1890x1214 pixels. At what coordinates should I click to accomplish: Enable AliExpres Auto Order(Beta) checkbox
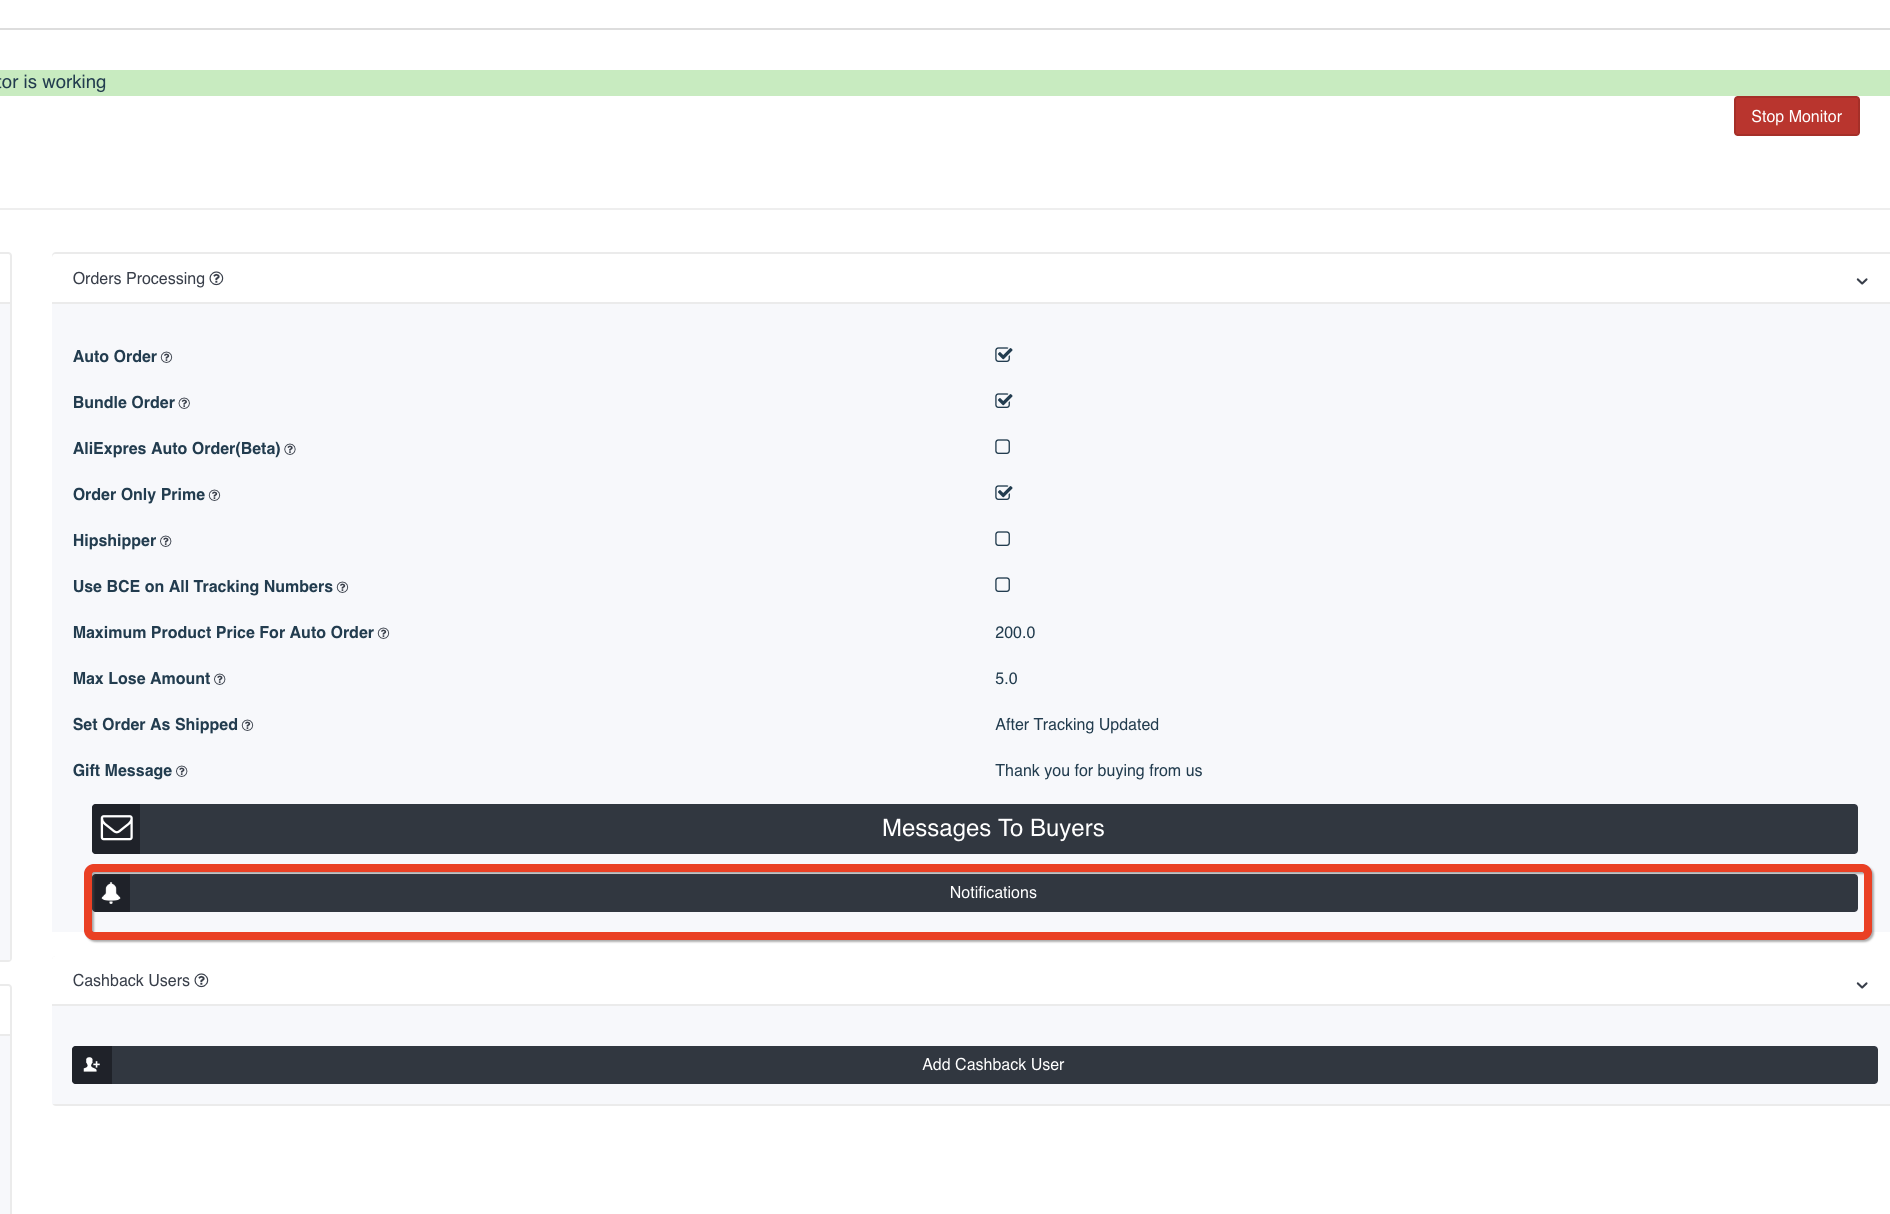pyautogui.click(x=1002, y=447)
